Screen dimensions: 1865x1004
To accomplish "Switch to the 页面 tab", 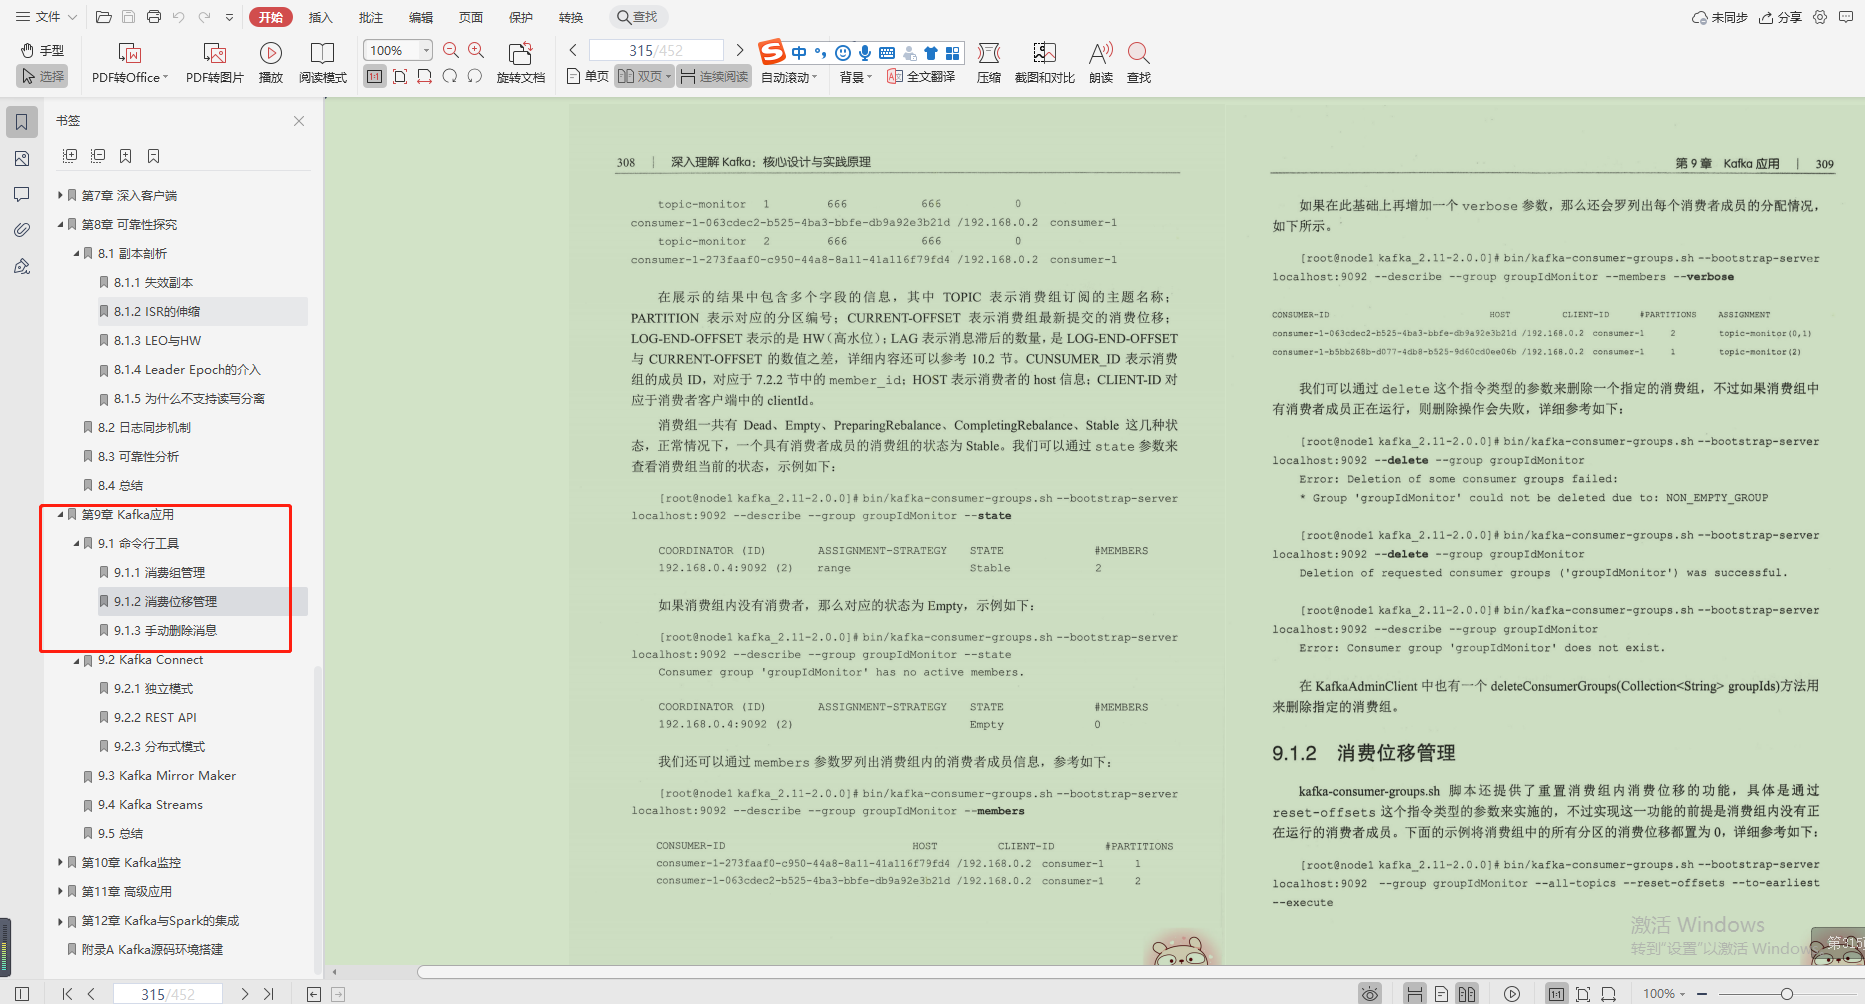I will pos(470,17).
